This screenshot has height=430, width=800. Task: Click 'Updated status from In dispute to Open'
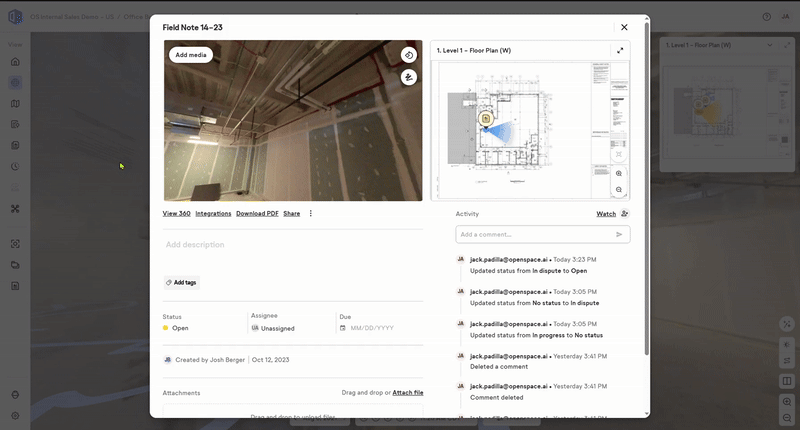pos(529,271)
